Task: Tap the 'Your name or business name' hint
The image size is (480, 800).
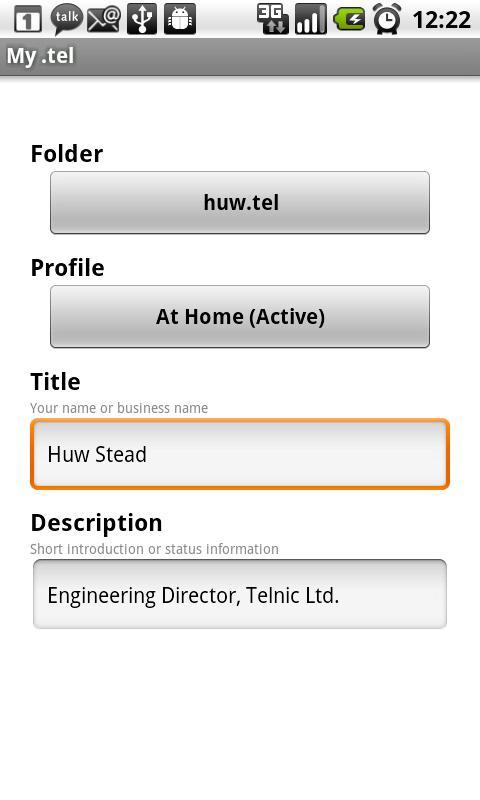Action: pos(119,408)
